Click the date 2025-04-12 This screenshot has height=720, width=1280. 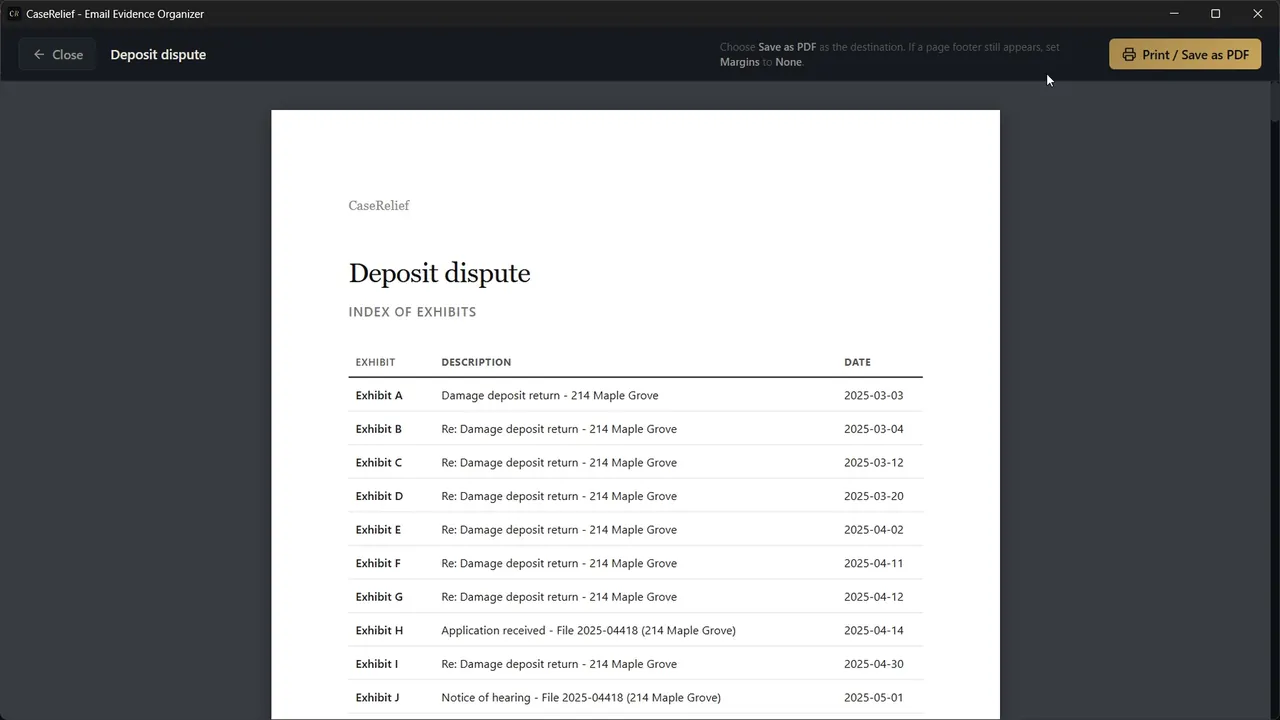coord(873,597)
